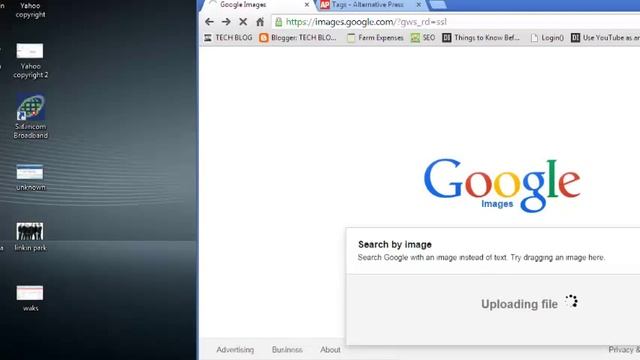Open the Farm Expenses bookmark
This screenshot has height=360, width=640.
tap(375, 38)
